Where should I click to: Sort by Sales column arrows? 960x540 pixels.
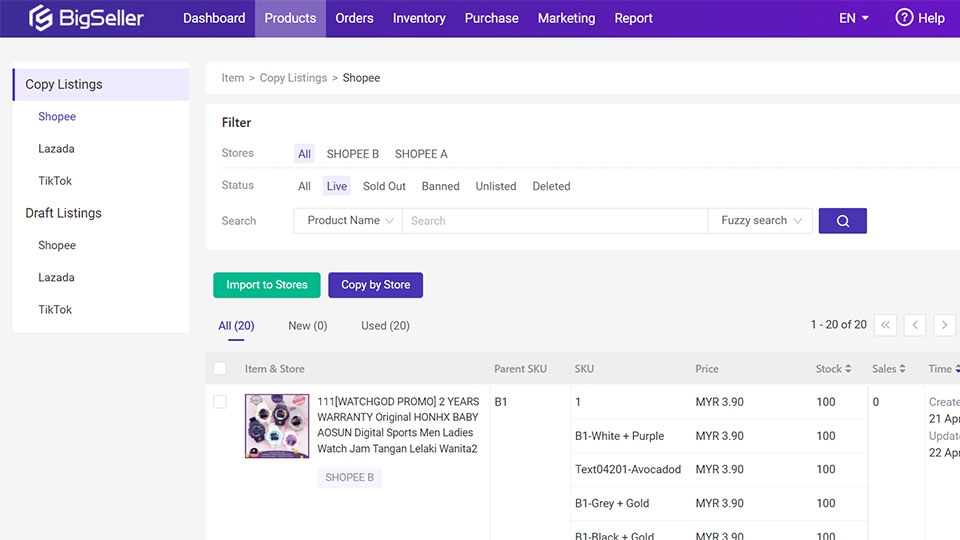[x=902, y=369]
